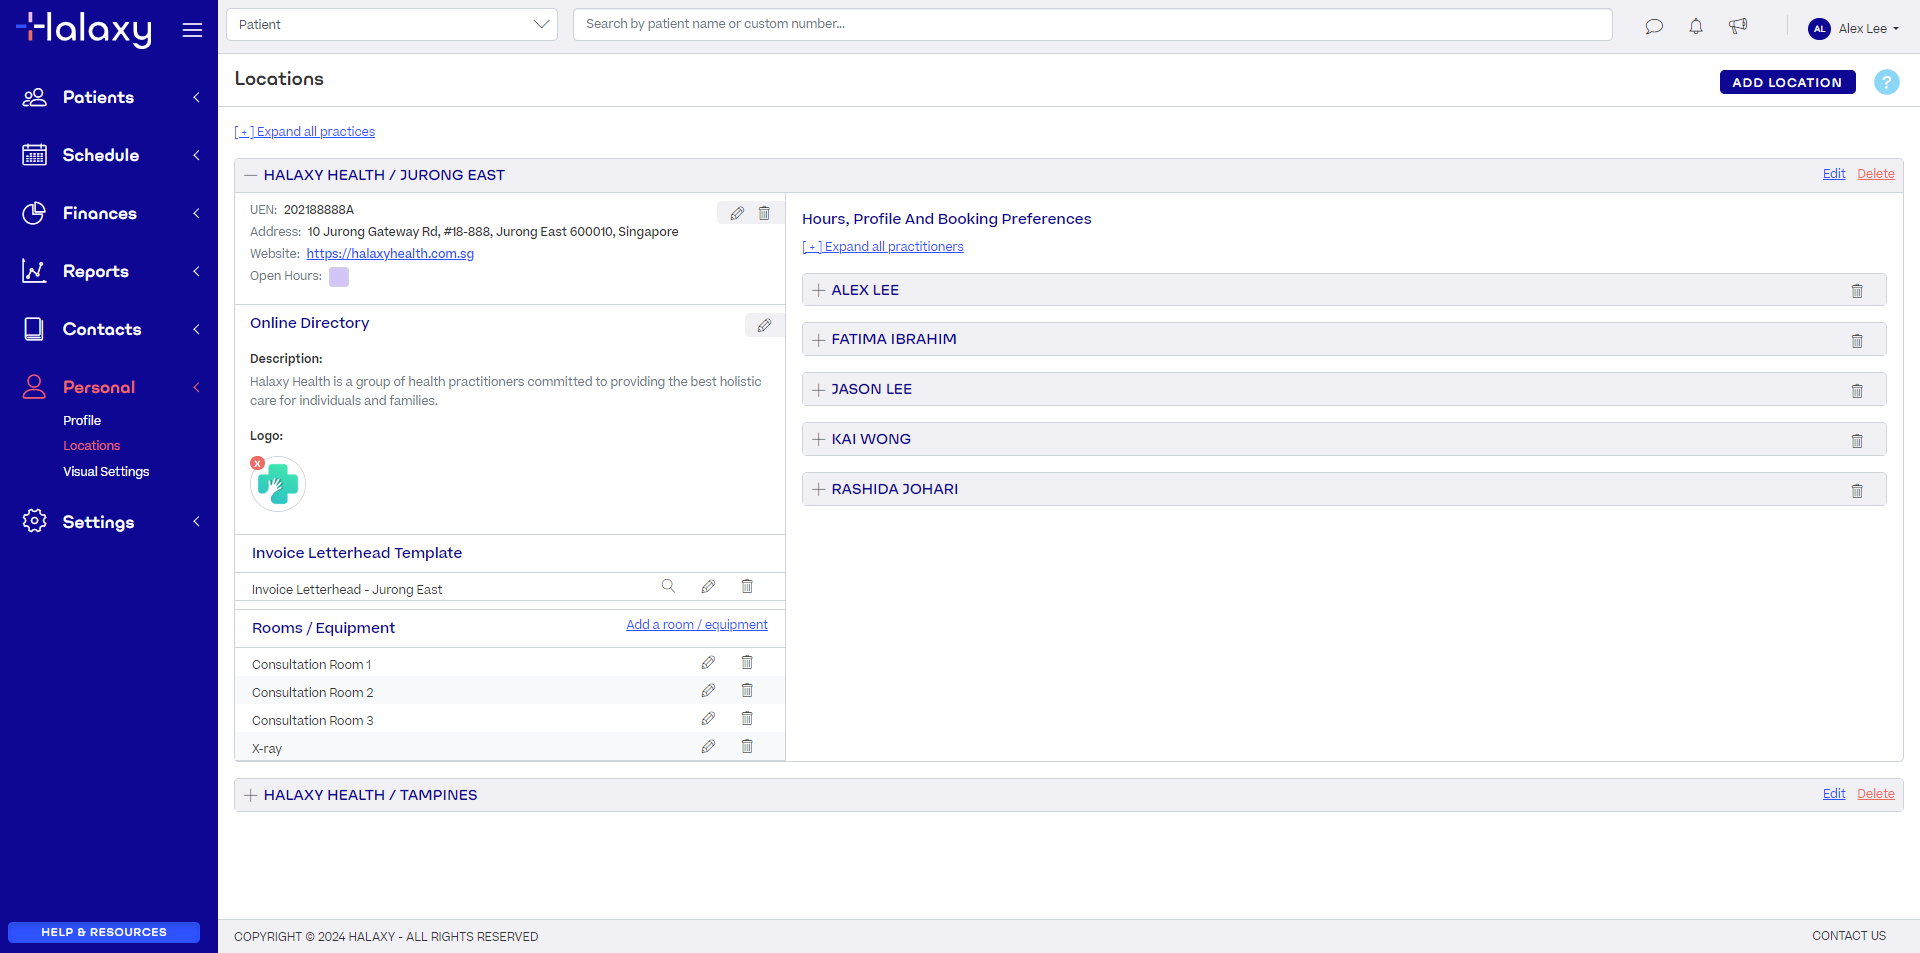The image size is (1920, 953).
Task: Open the announcements megaphone icon
Action: (x=1738, y=27)
